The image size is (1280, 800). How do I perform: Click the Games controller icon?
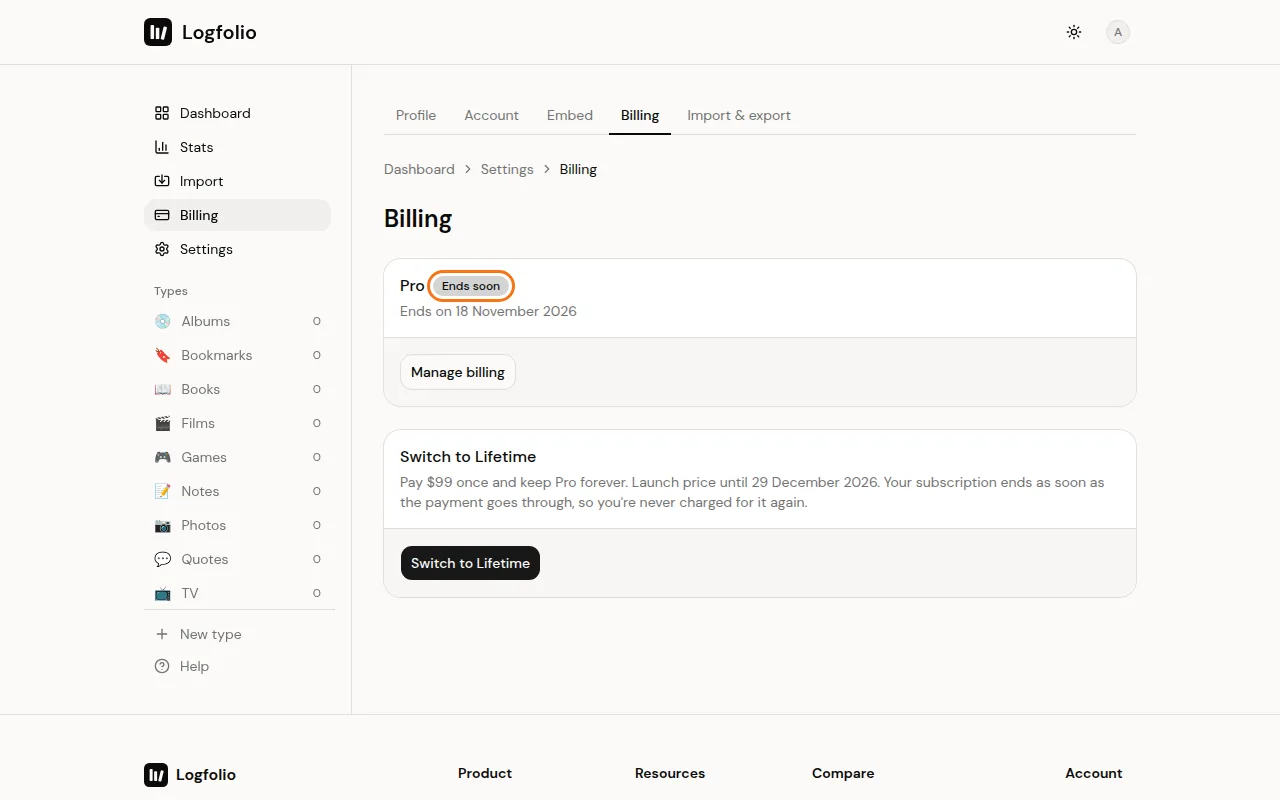click(x=163, y=457)
